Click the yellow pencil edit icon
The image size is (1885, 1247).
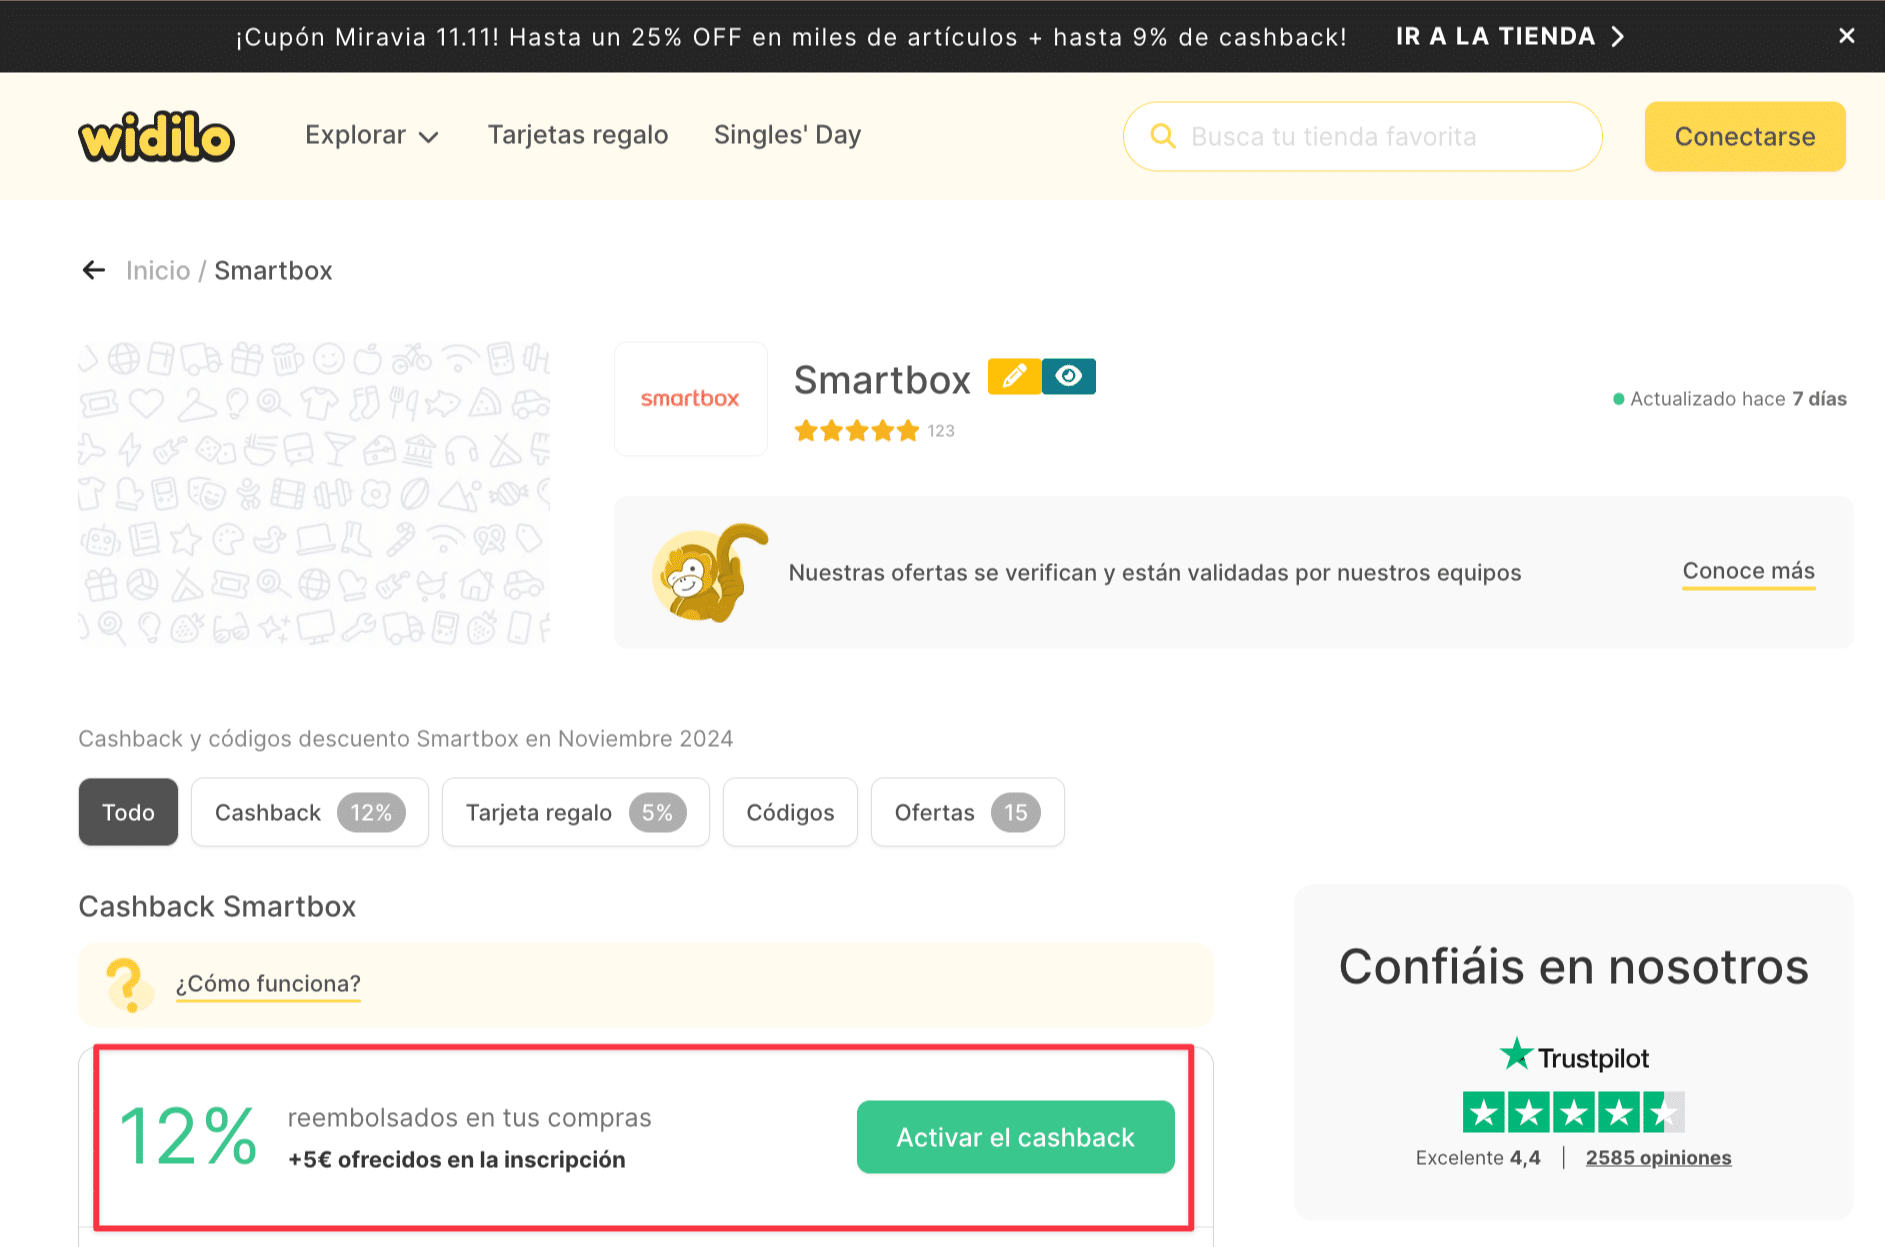point(1014,376)
